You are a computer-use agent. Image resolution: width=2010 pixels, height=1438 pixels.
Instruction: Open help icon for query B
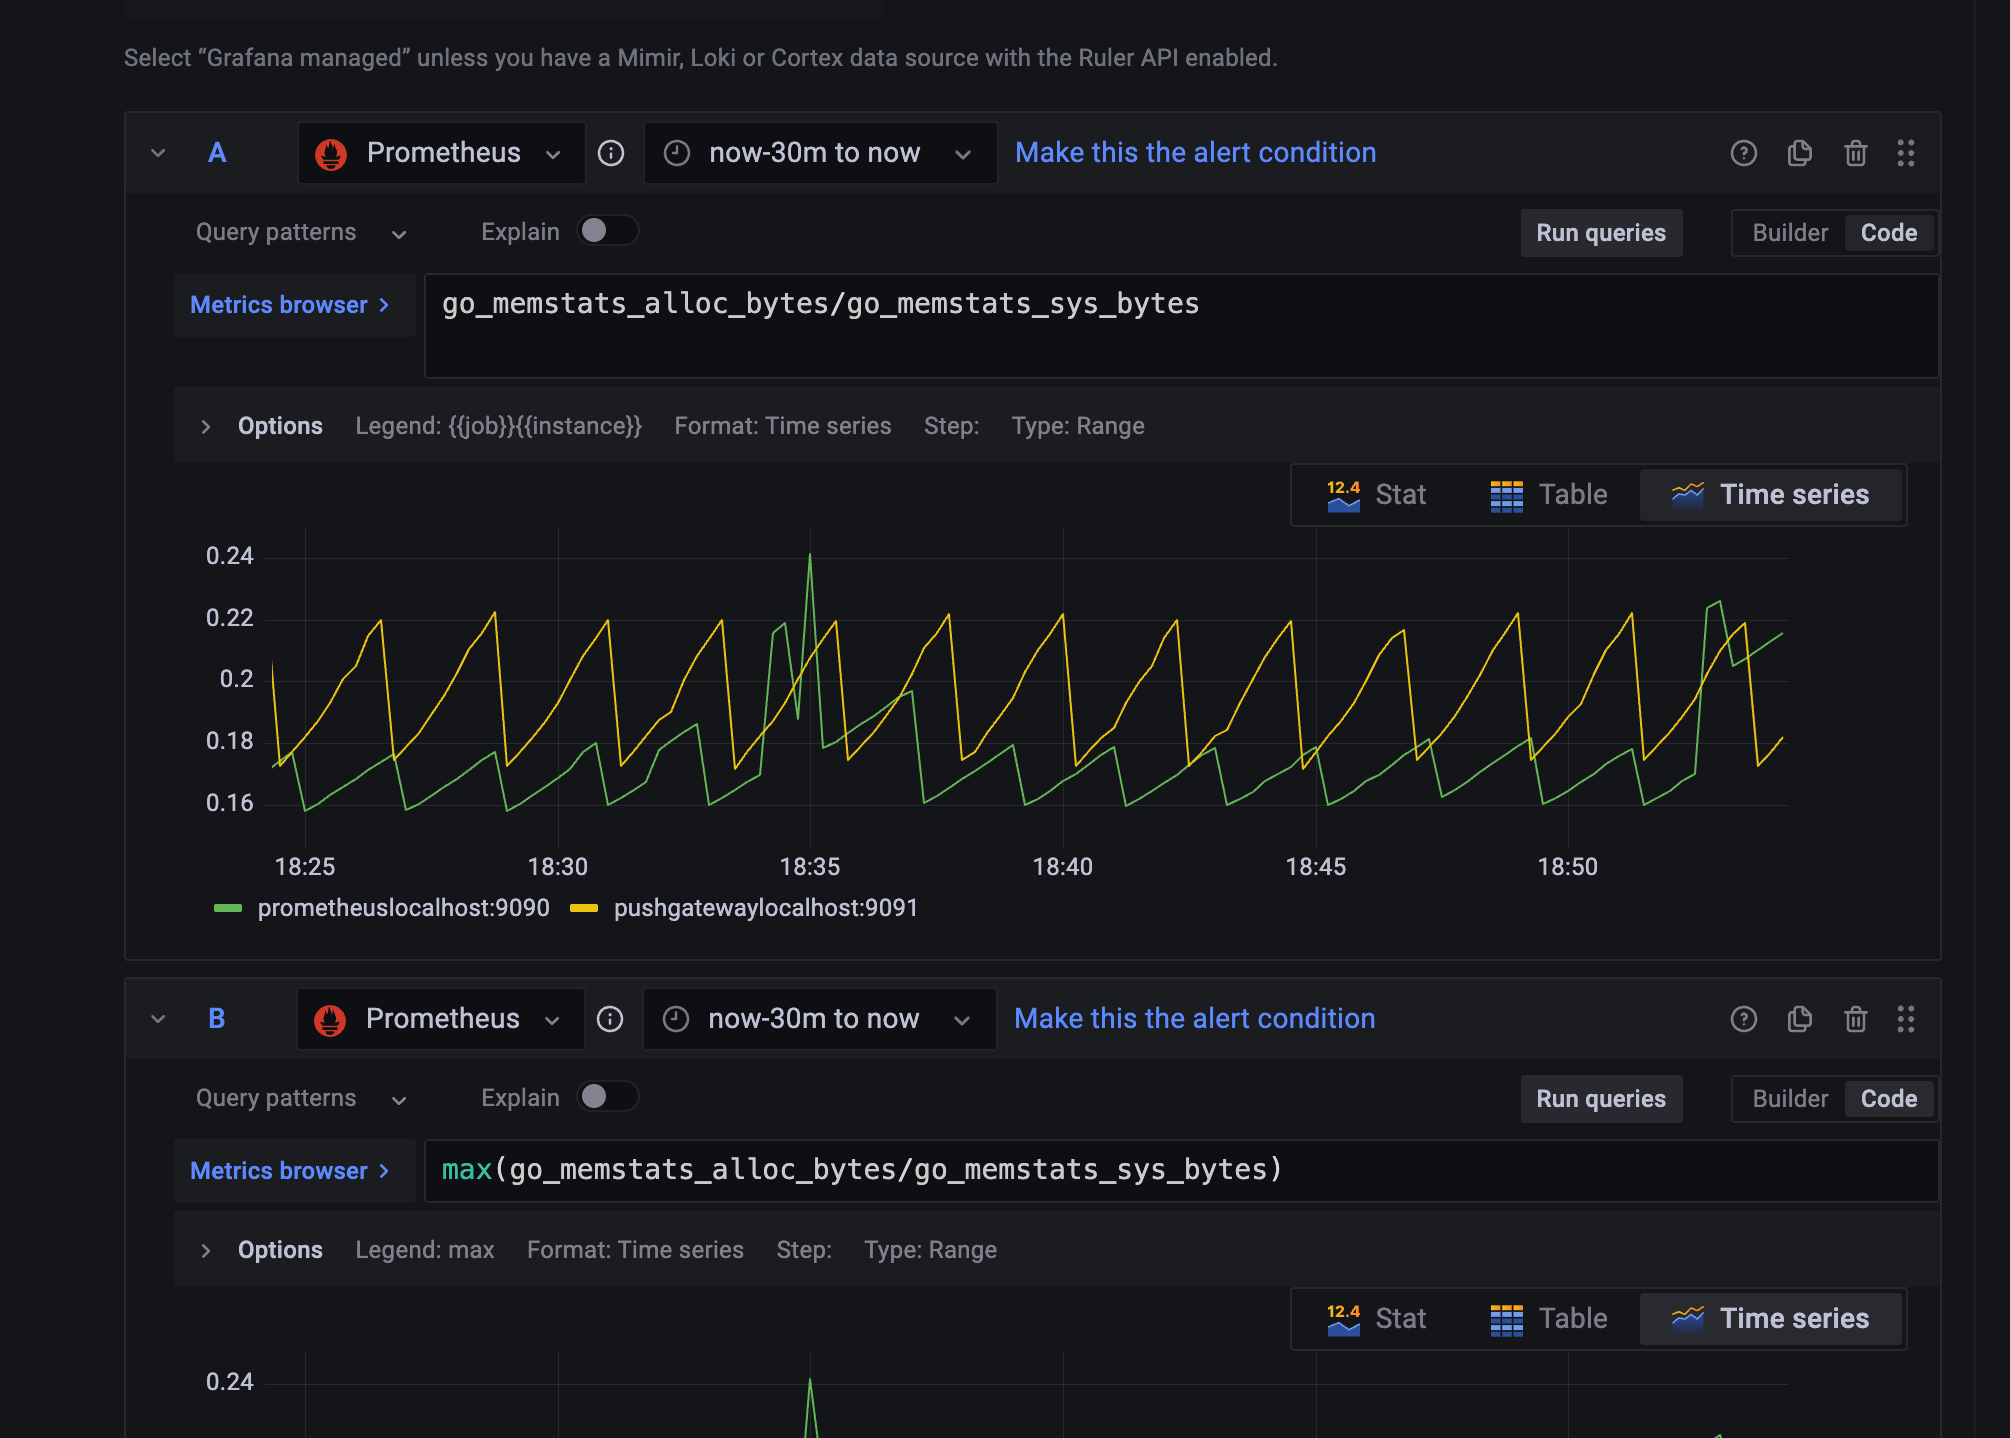1744,1019
